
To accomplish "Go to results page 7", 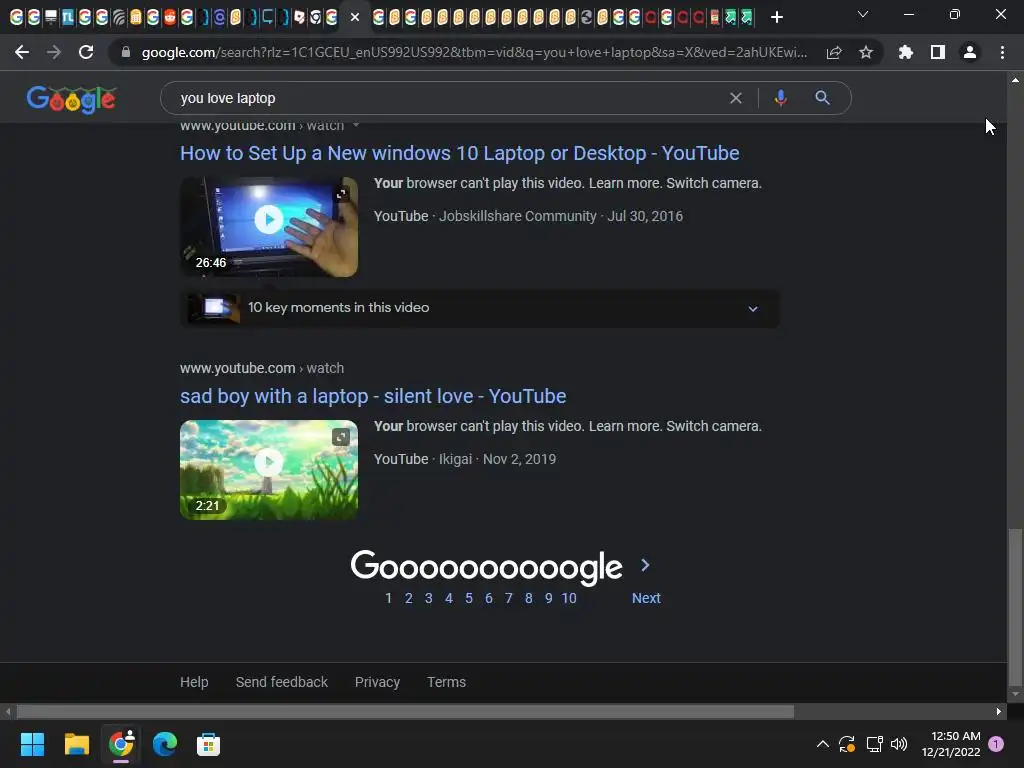I will point(509,598).
